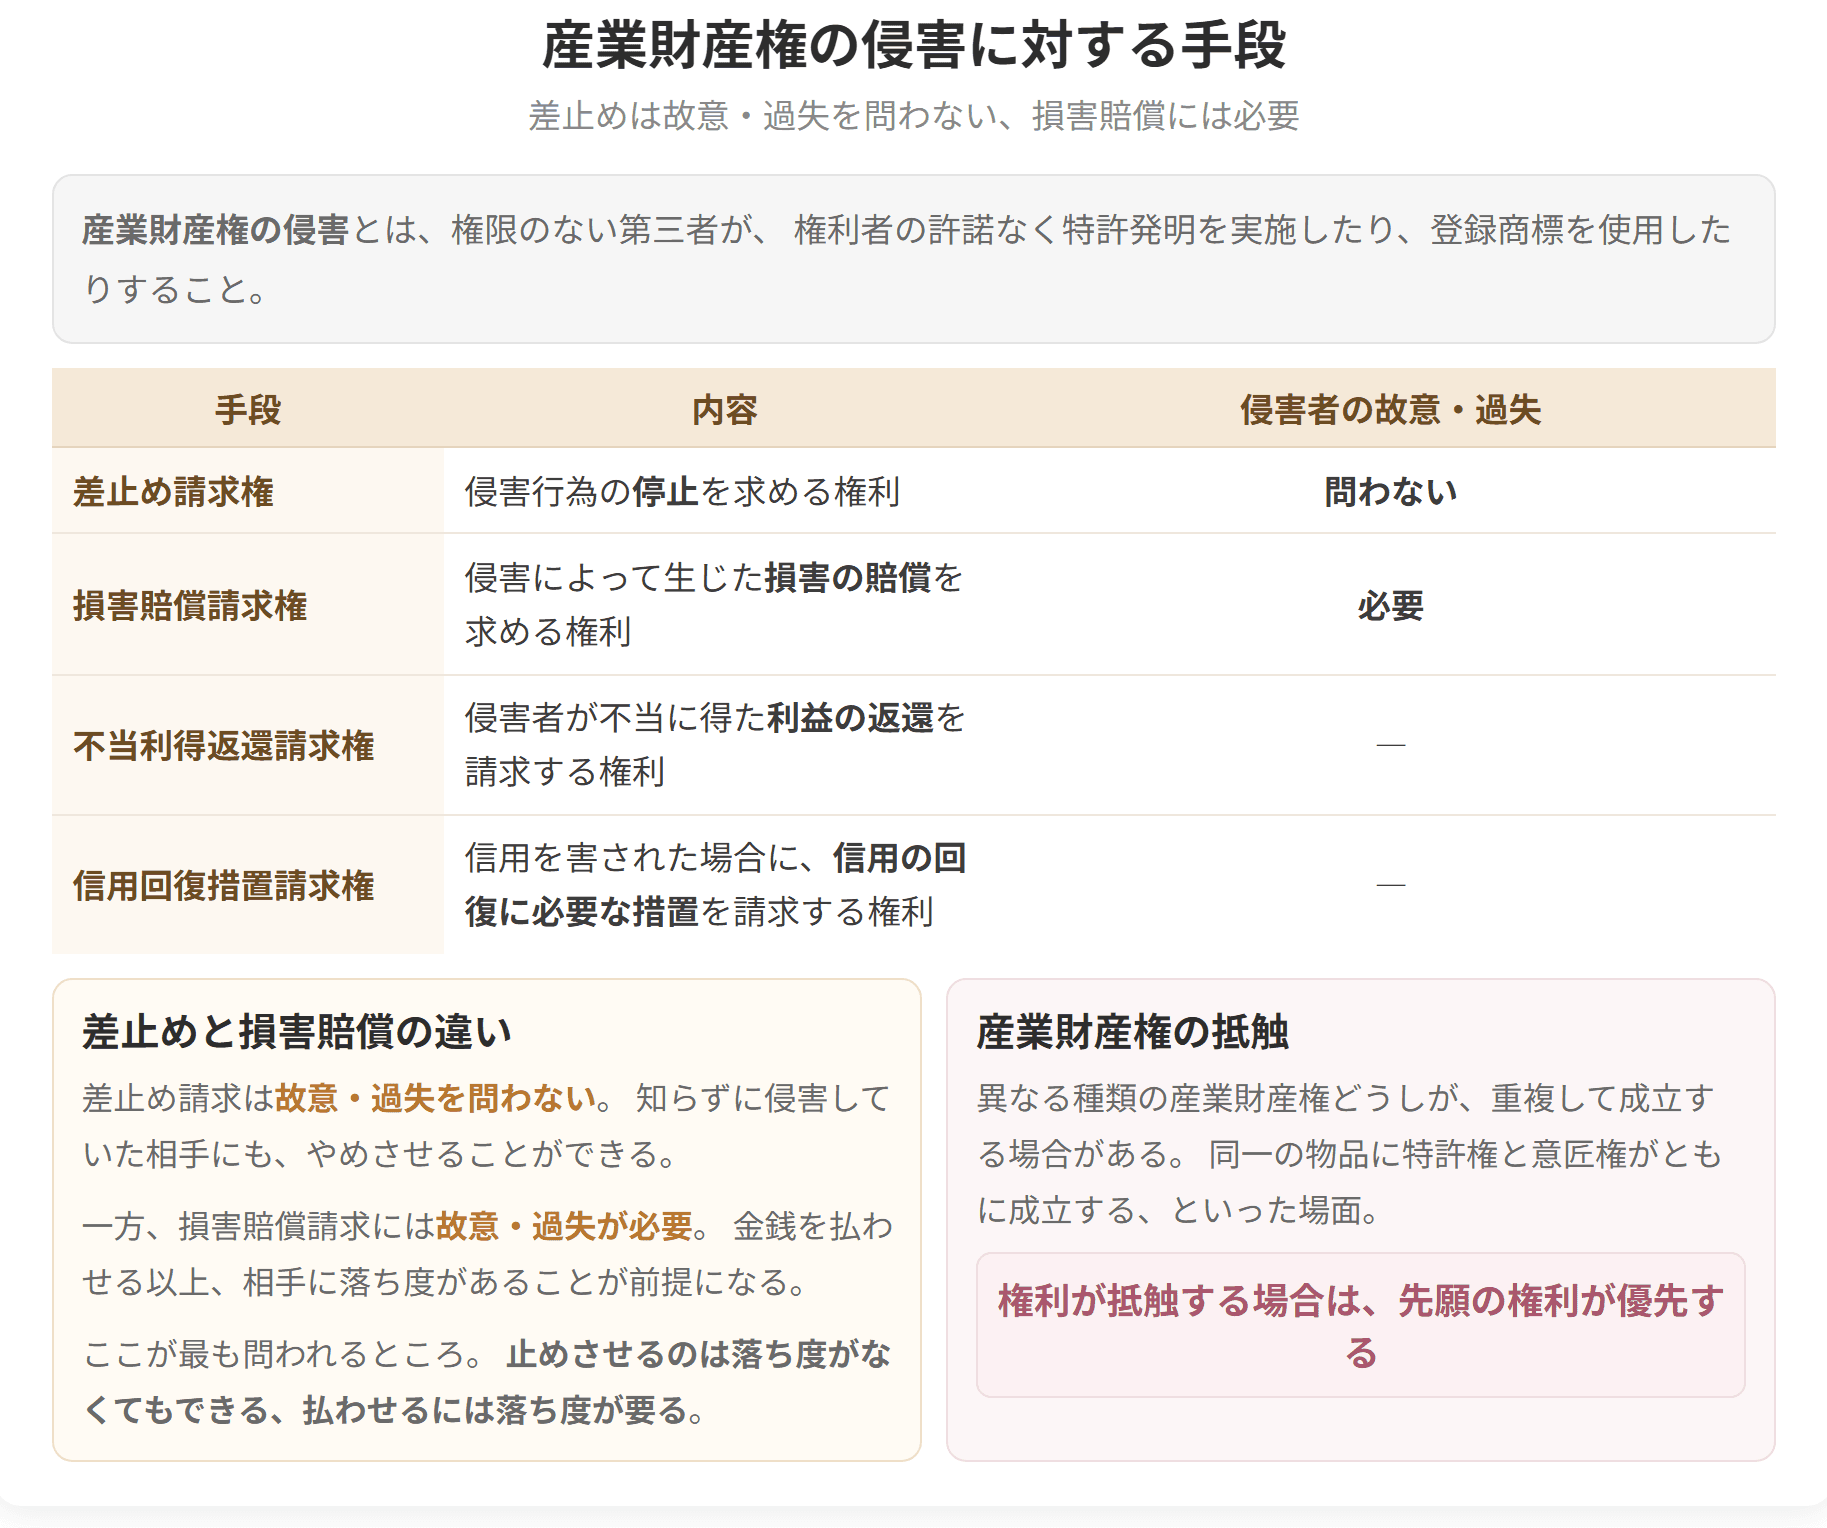This screenshot has height=1528, width=1827.
Task: Click highlighted text 故意・過失を問わない
Action: point(436,1098)
